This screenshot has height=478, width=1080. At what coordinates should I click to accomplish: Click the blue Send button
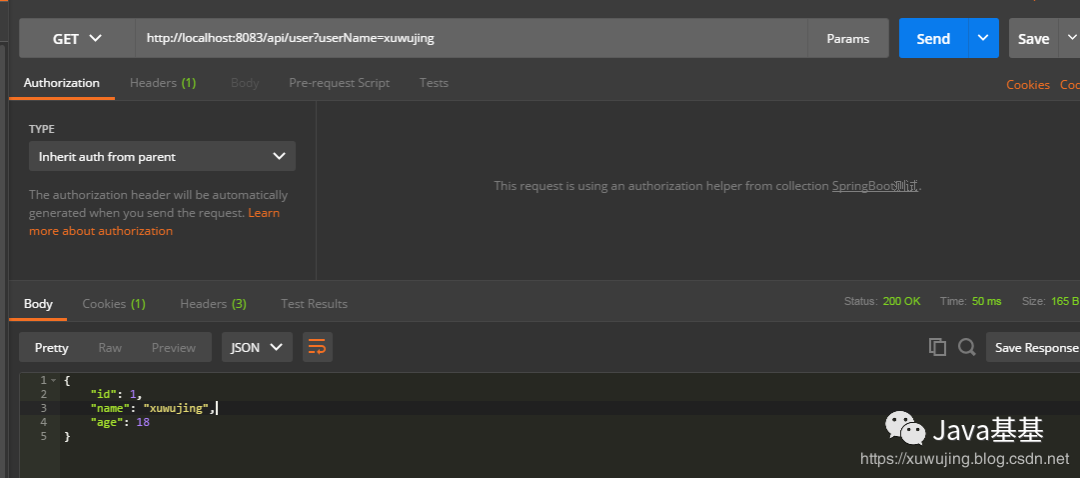(x=933, y=39)
